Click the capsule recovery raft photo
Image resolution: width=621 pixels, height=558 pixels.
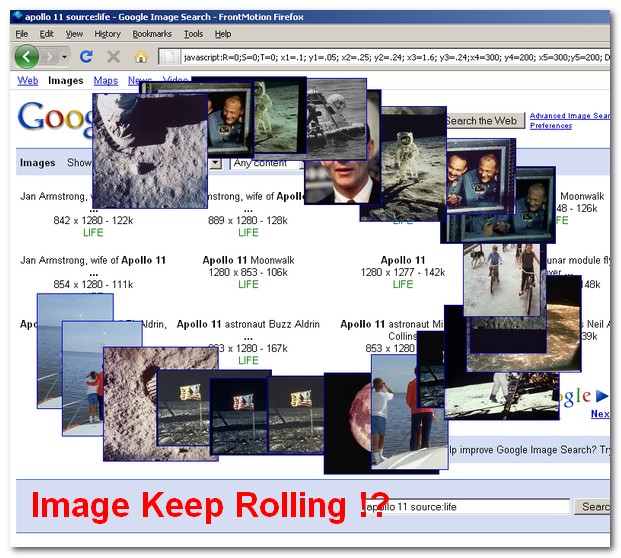337,119
